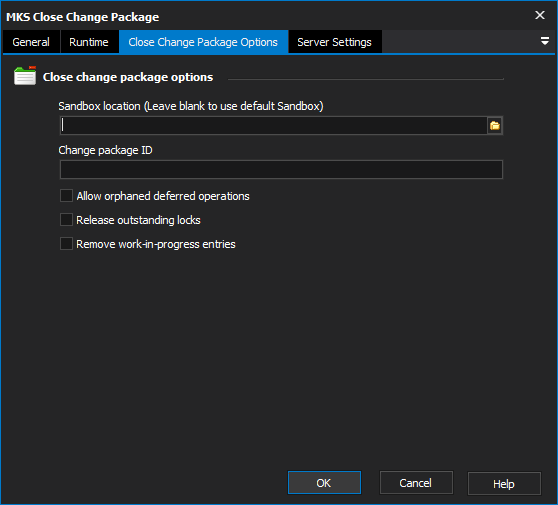Enable Allow orphaned deferred operations
The height and width of the screenshot is (505, 558).
point(67,196)
